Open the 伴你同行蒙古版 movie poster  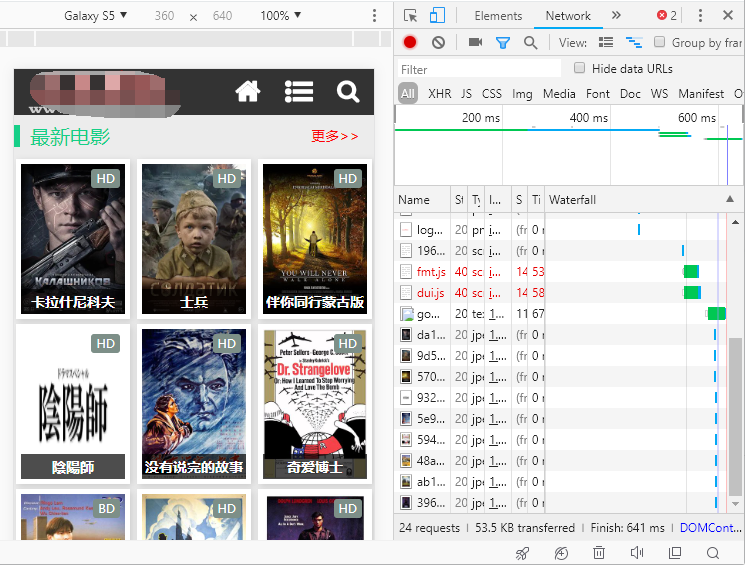(x=315, y=239)
